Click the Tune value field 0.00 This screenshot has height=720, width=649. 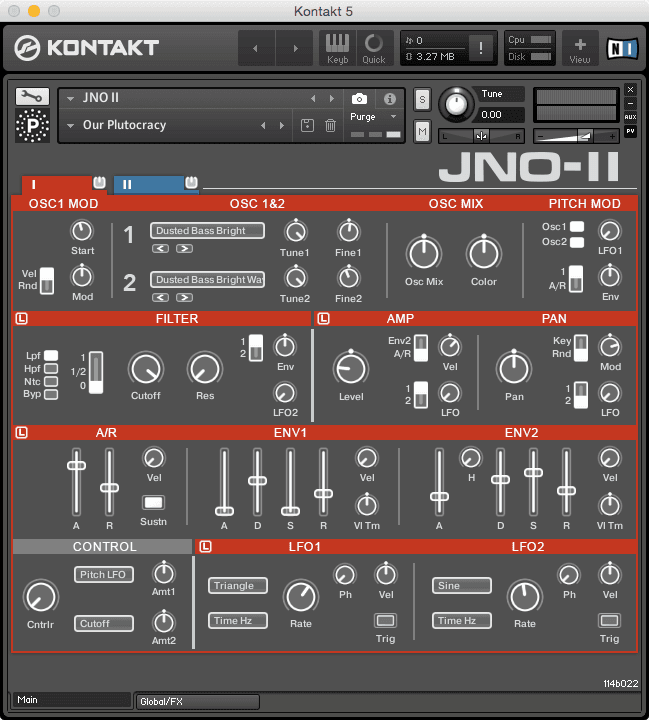tap(499, 114)
